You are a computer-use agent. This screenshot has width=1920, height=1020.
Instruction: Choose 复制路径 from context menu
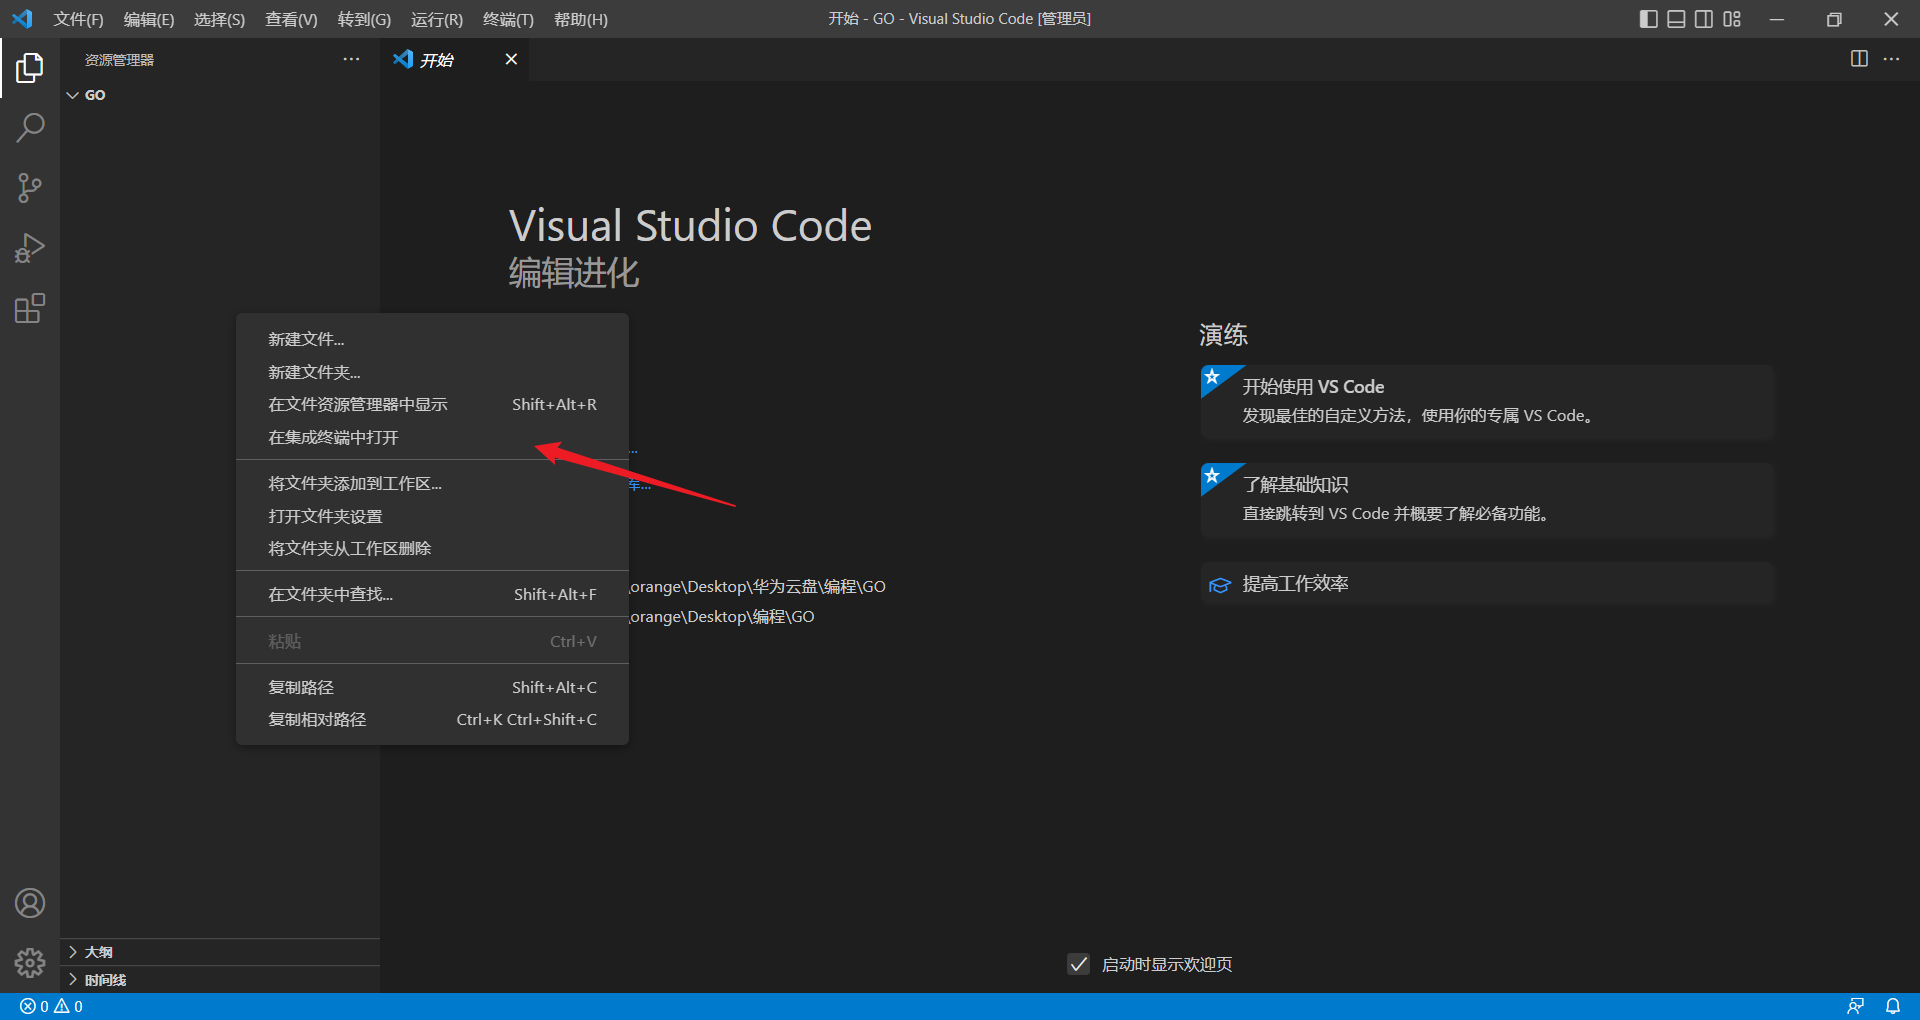click(432, 687)
